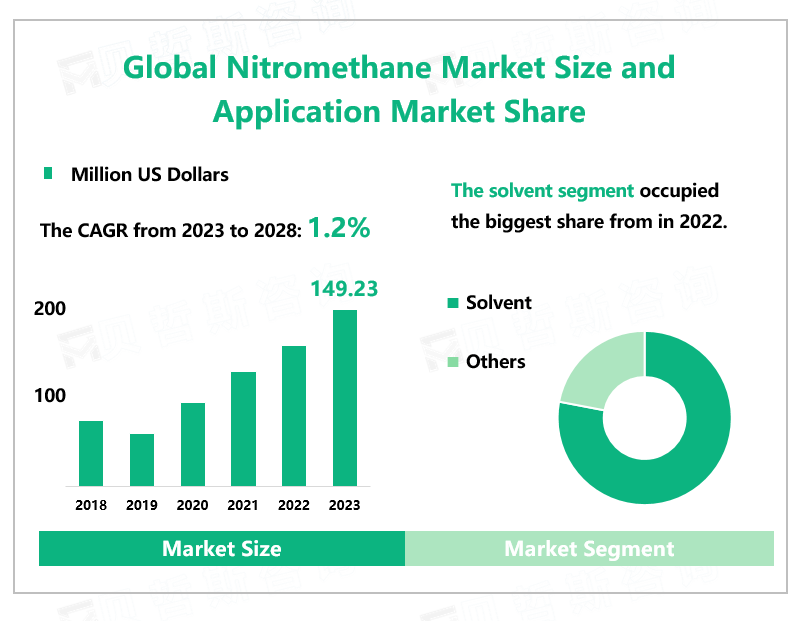Image resolution: width=796 pixels, height=621 pixels.
Task: Click the Solvent legend color swatch
Action: (x=453, y=303)
